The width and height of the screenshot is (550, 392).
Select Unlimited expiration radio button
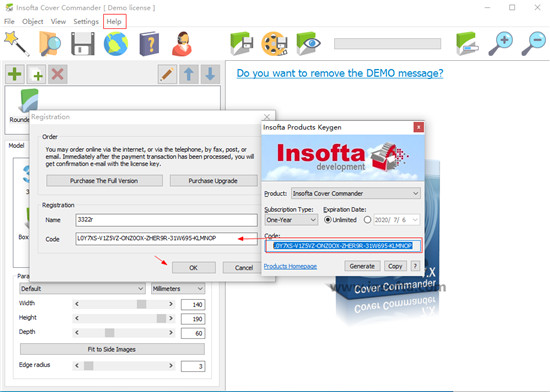pos(328,220)
